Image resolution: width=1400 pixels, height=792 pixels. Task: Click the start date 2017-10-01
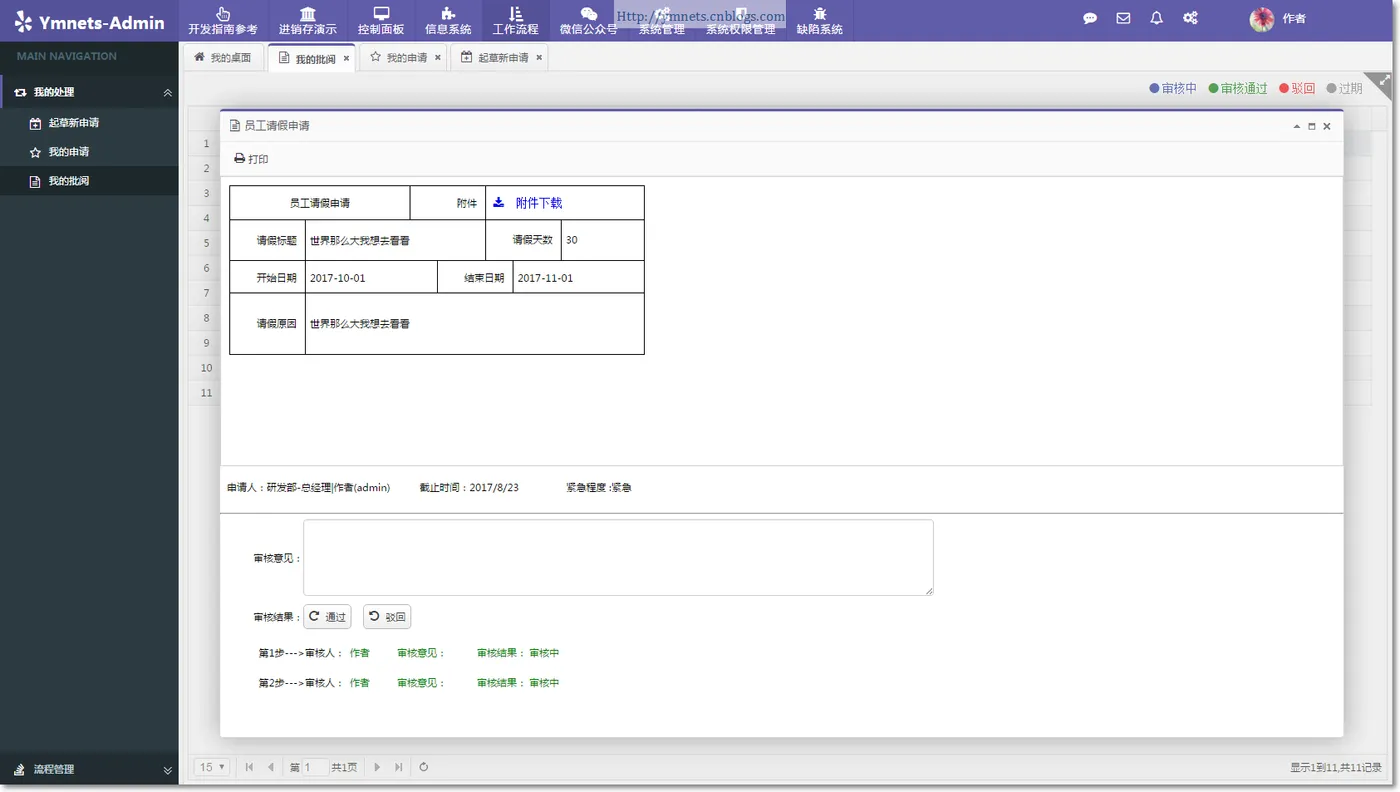(x=338, y=278)
